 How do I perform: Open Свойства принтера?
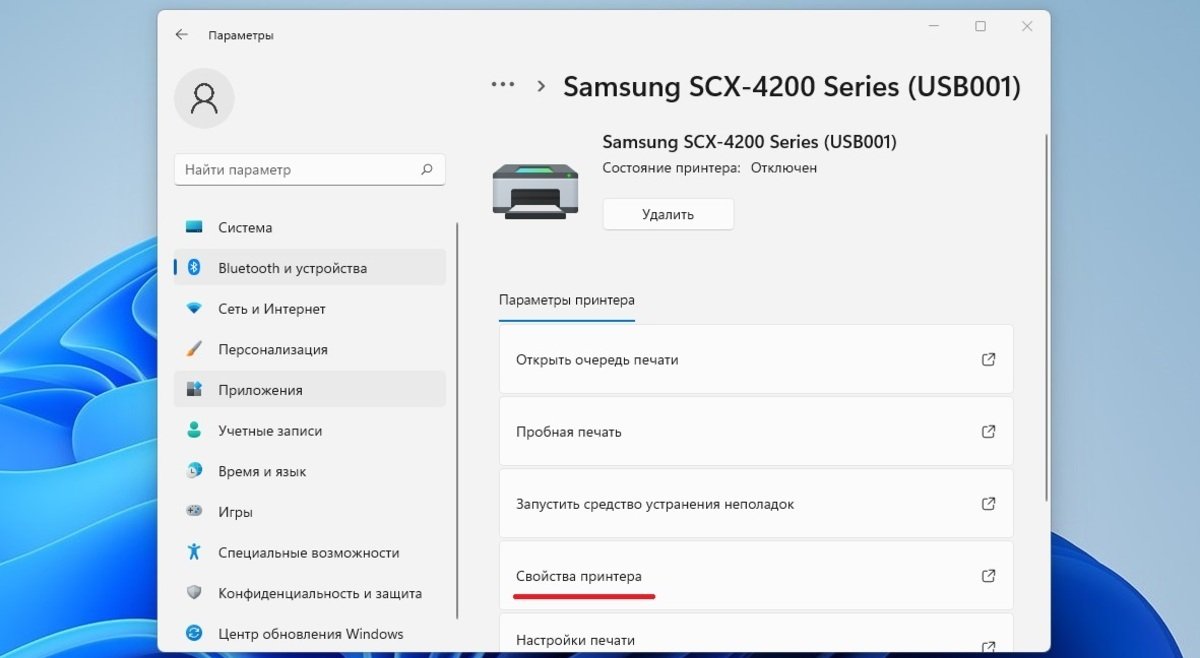coord(756,576)
